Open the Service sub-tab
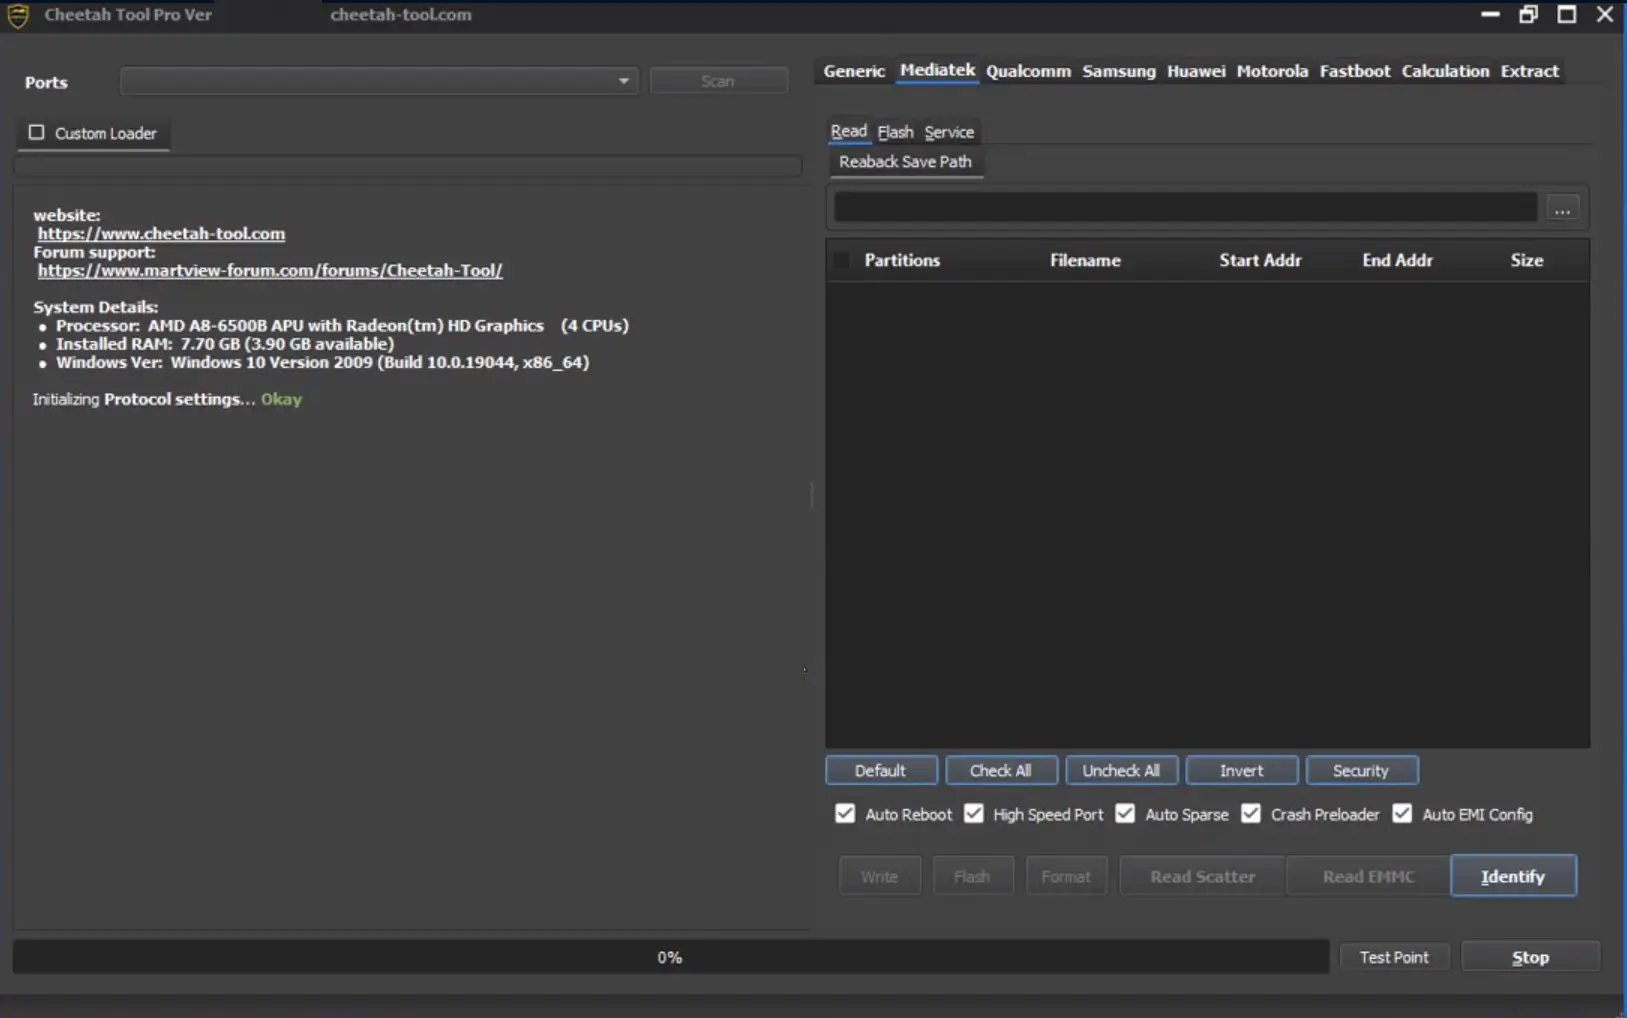1627x1018 pixels. 949,132
